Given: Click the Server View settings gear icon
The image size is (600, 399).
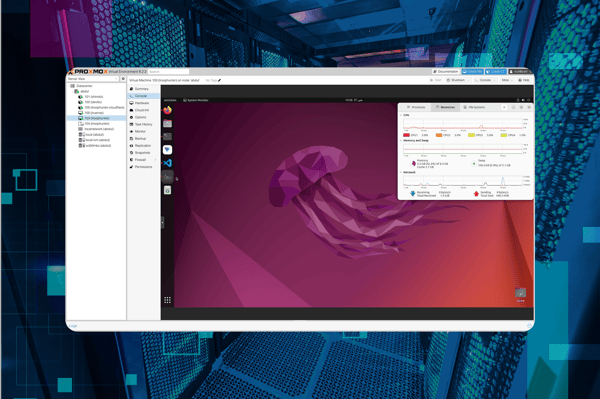Looking at the screenshot, I should [123, 79].
